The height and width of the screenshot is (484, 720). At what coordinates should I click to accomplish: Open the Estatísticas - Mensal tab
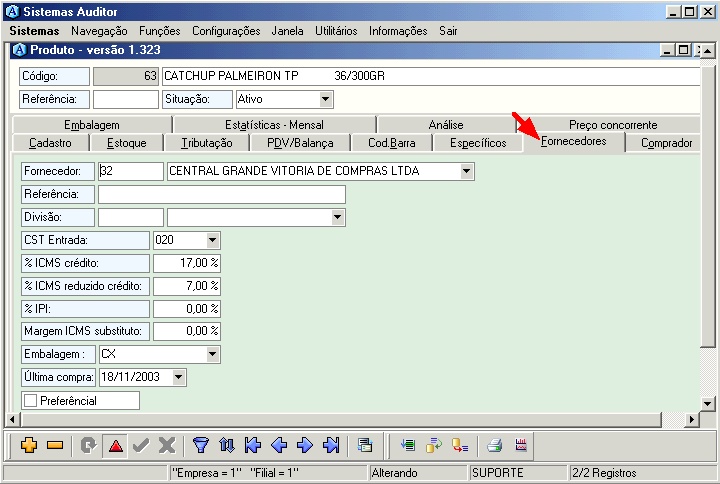(274, 124)
